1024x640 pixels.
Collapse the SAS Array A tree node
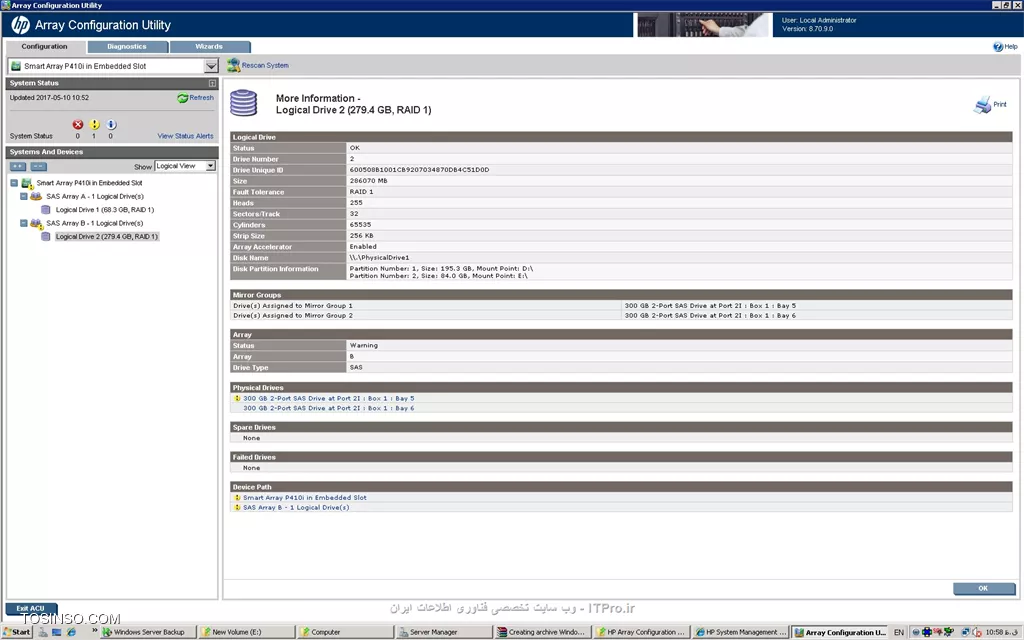pyautogui.click(x=24, y=197)
